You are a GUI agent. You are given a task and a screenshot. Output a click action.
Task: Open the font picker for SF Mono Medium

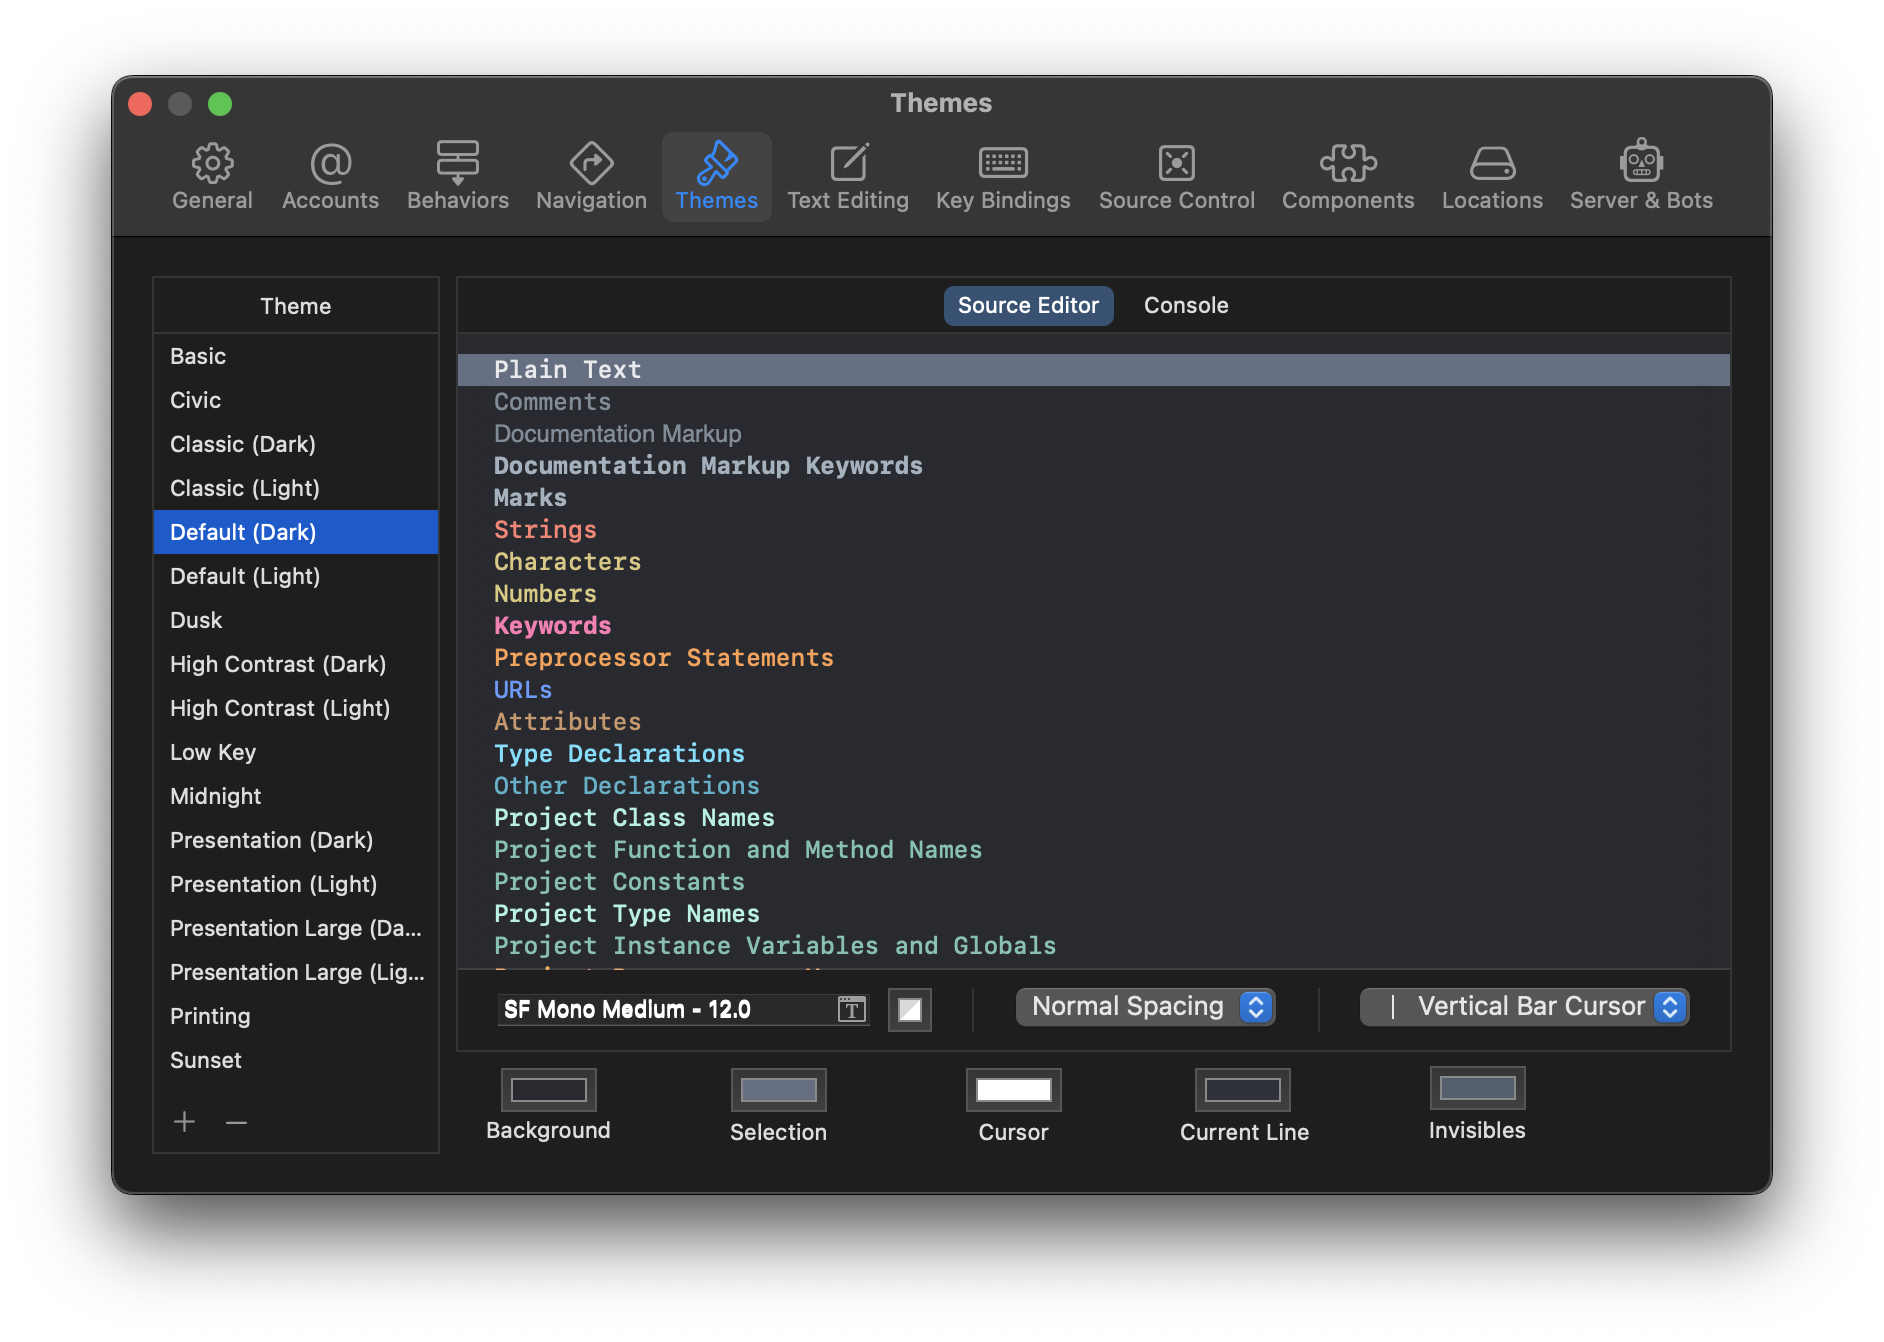851,1009
